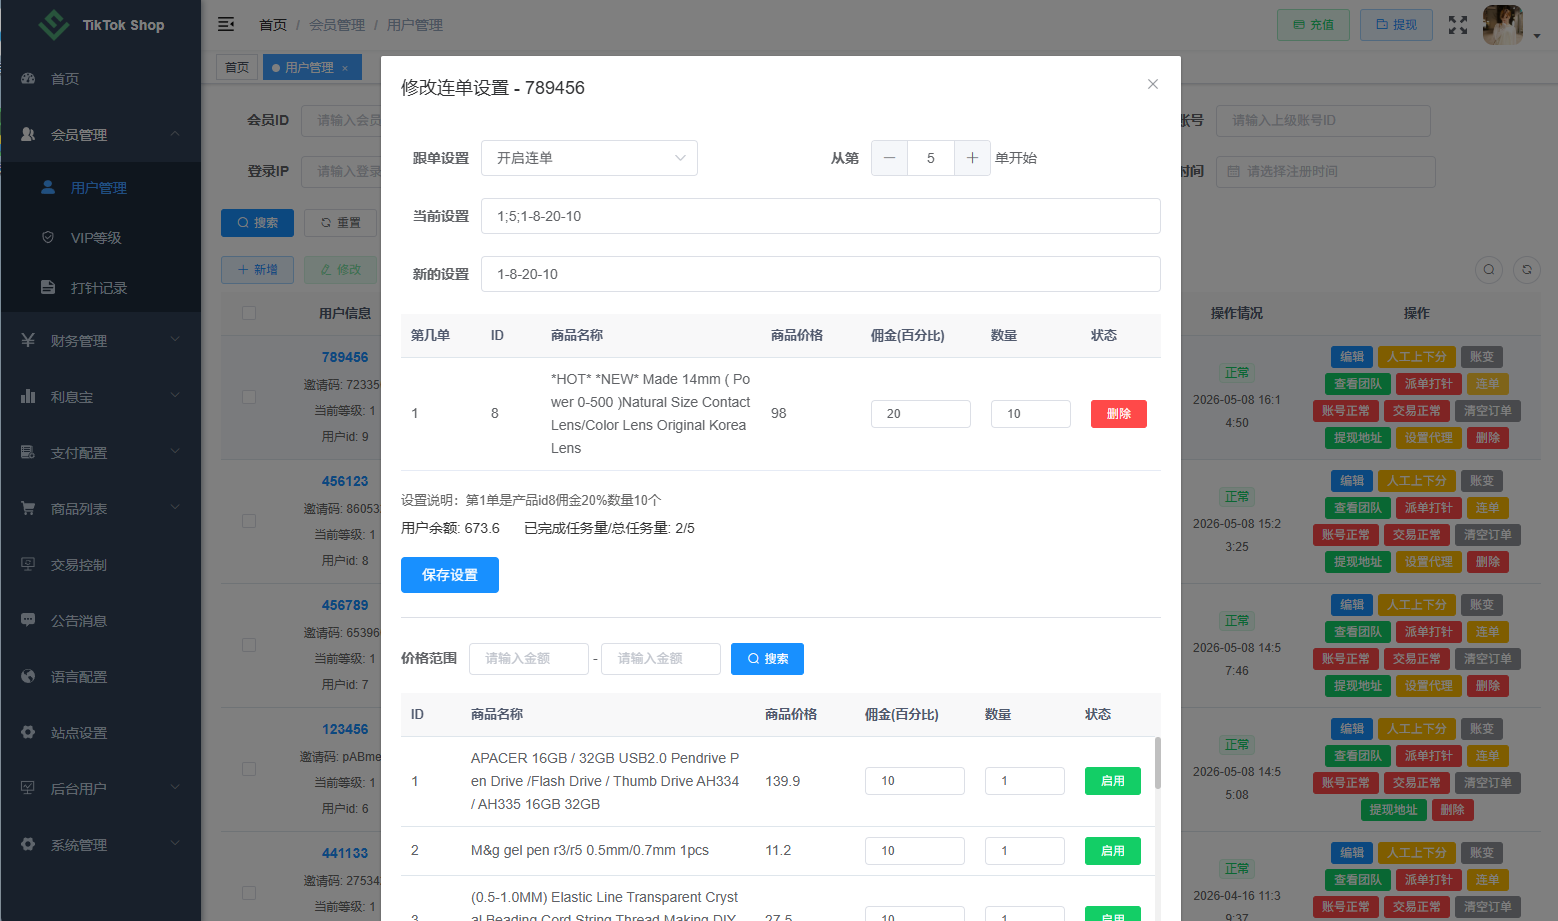This screenshot has width=1558, height=921.
Task: Click the 新的设置 input field
Action: [x=820, y=274]
